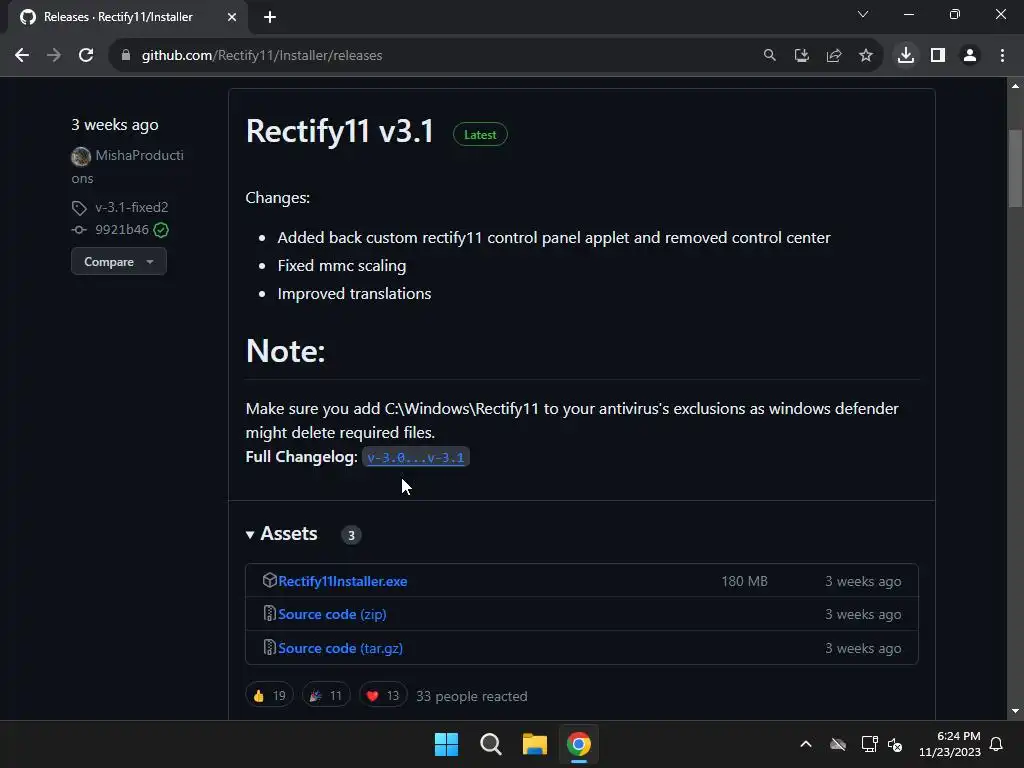This screenshot has height=768, width=1024.
Task: Go back to the previous page
Action: 22,56
